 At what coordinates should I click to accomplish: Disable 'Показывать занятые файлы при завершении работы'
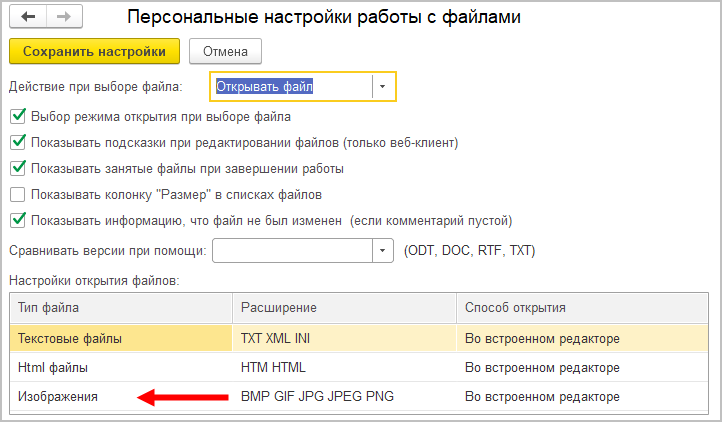(17, 169)
